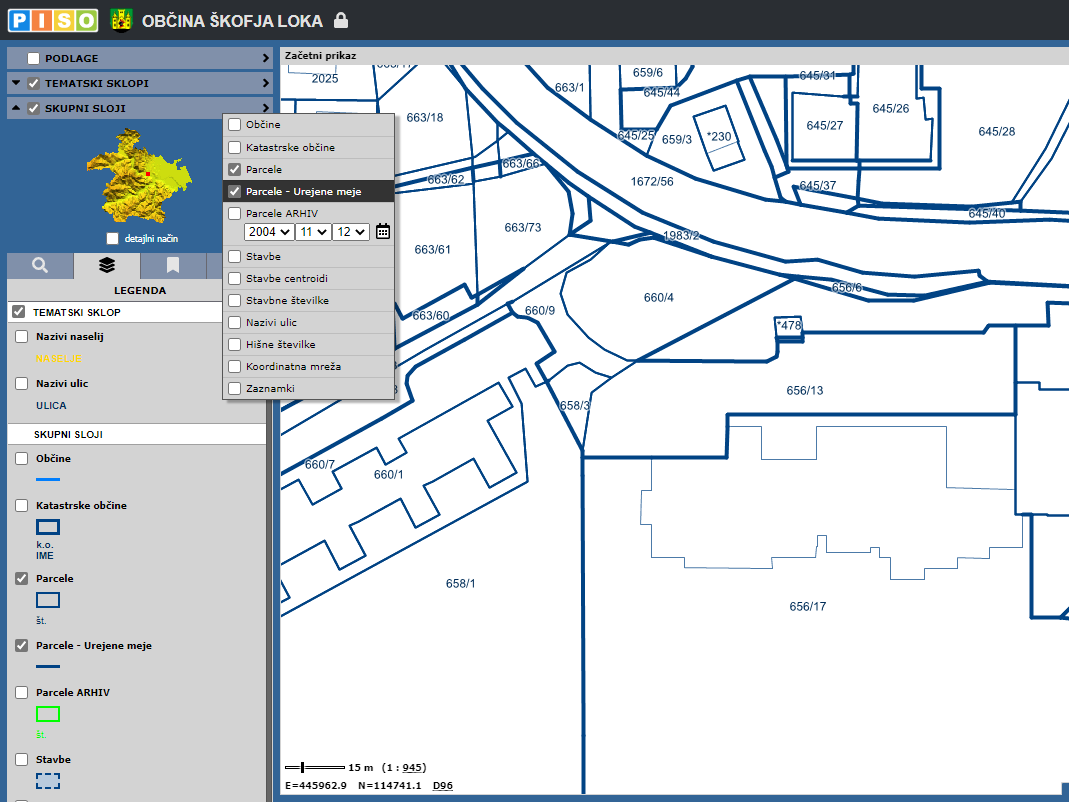
Task: Click the blue Parcele legend symbol
Action: pyautogui.click(x=48, y=600)
